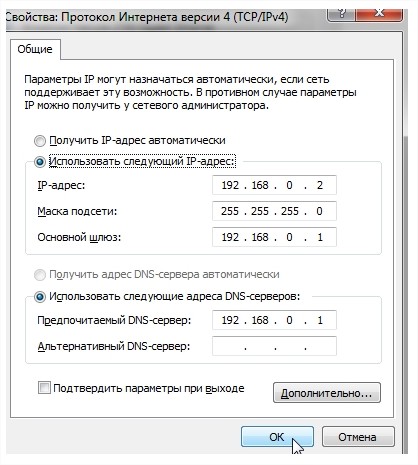Click last octet '1' of gateway field
418x465 pixels.
tap(320, 237)
